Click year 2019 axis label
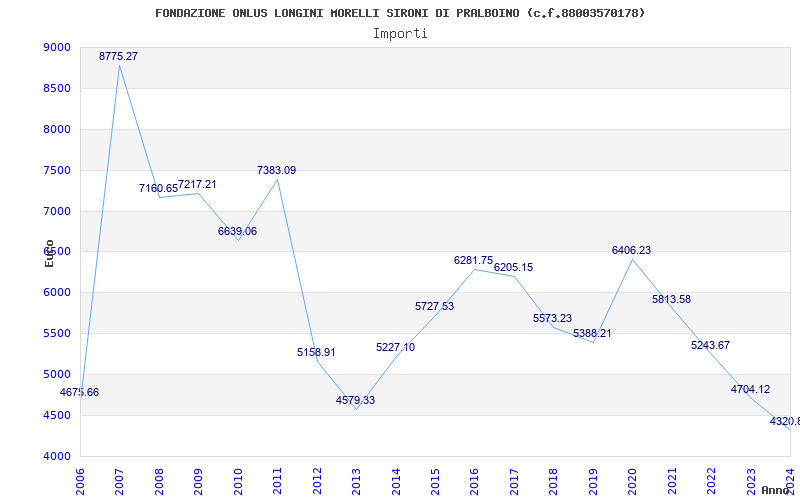 point(593,482)
